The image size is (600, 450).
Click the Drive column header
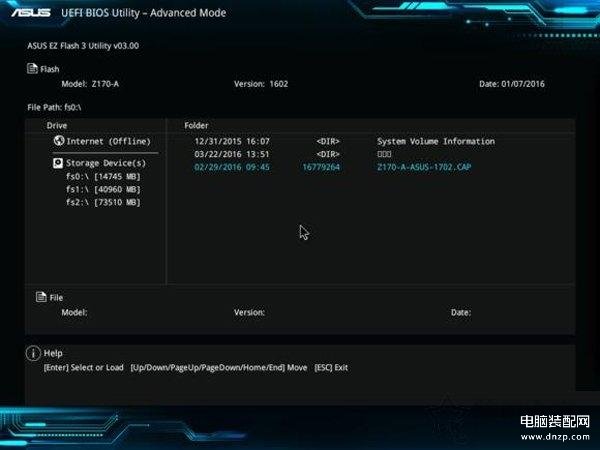57,126
